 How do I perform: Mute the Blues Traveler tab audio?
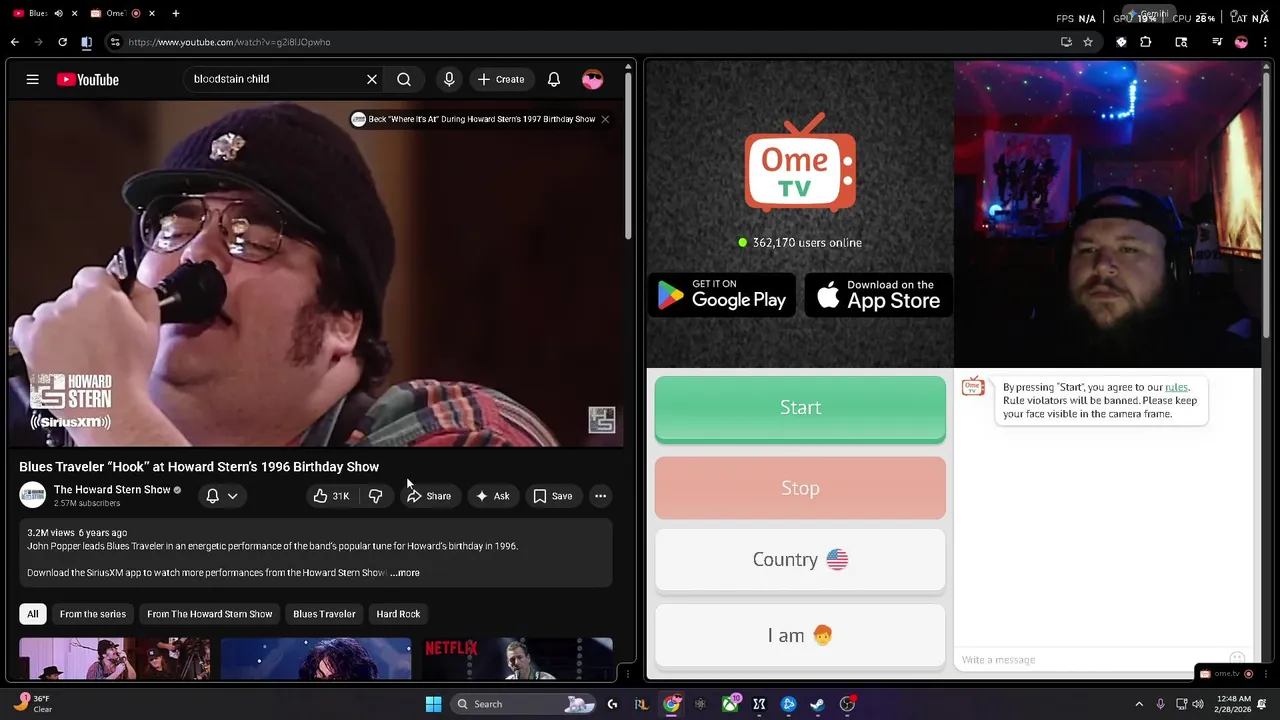click(x=58, y=13)
